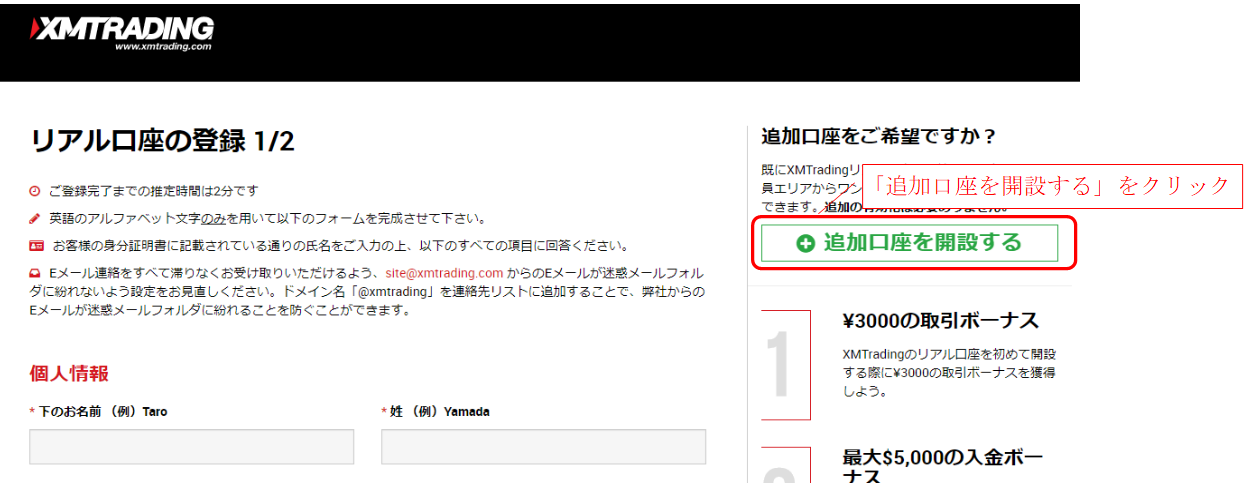Image resolution: width=1249 pixels, height=504 pixels.
Task: Click the pencil icon beside alphabet instruction
Action: [35, 218]
